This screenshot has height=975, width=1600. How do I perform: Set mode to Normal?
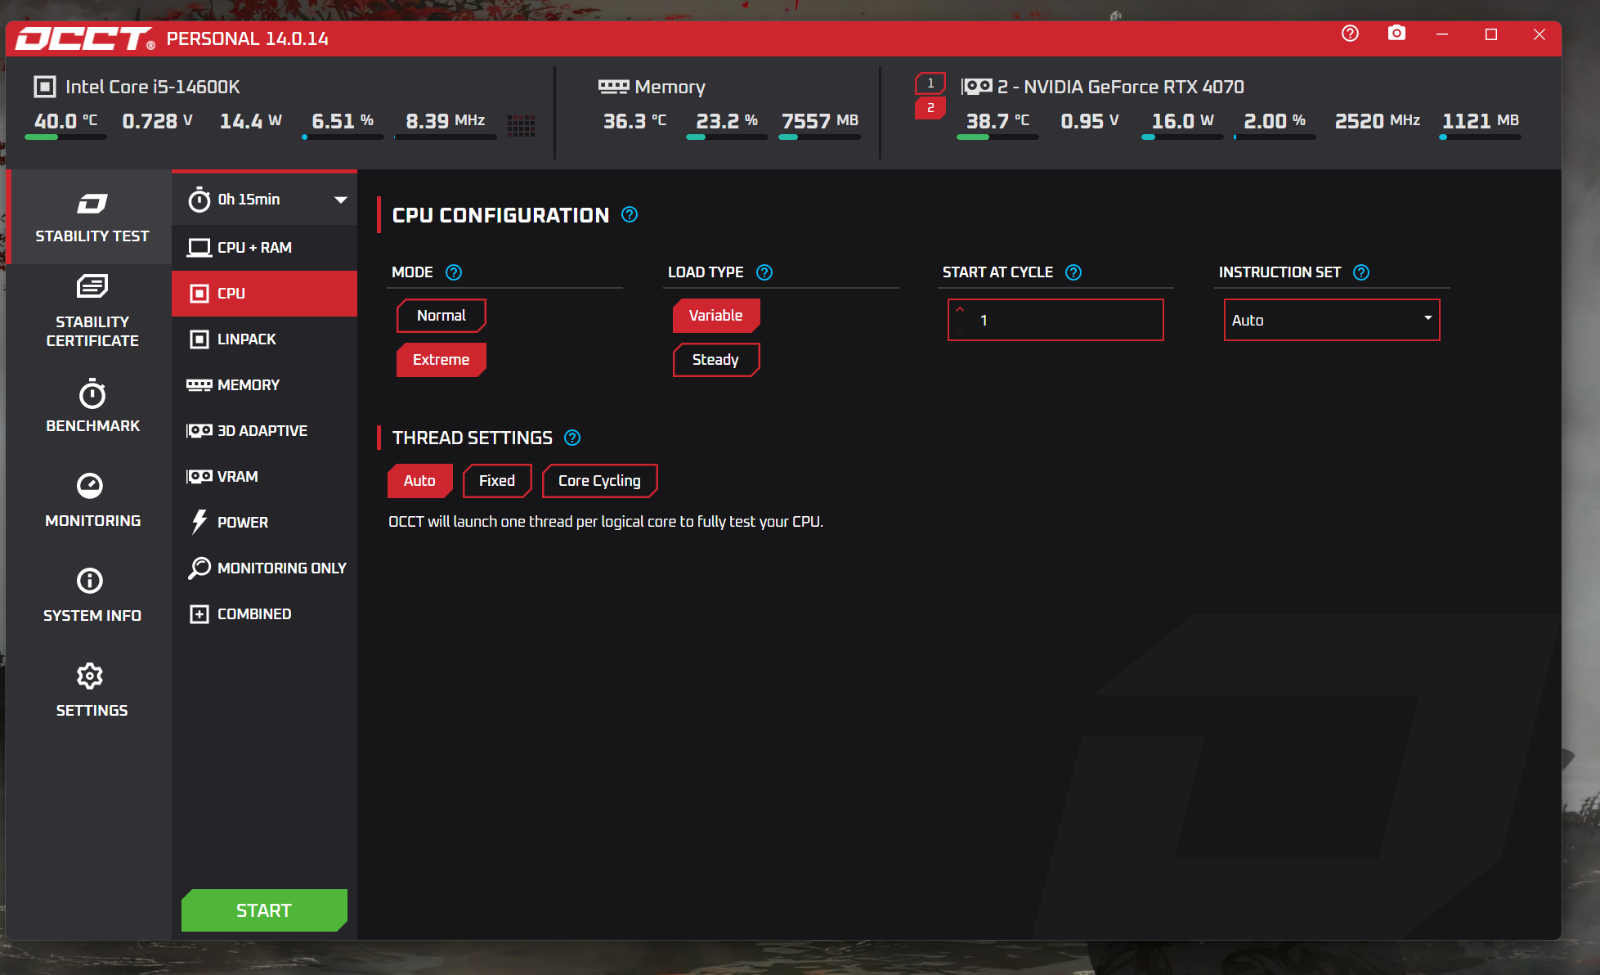coord(441,316)
